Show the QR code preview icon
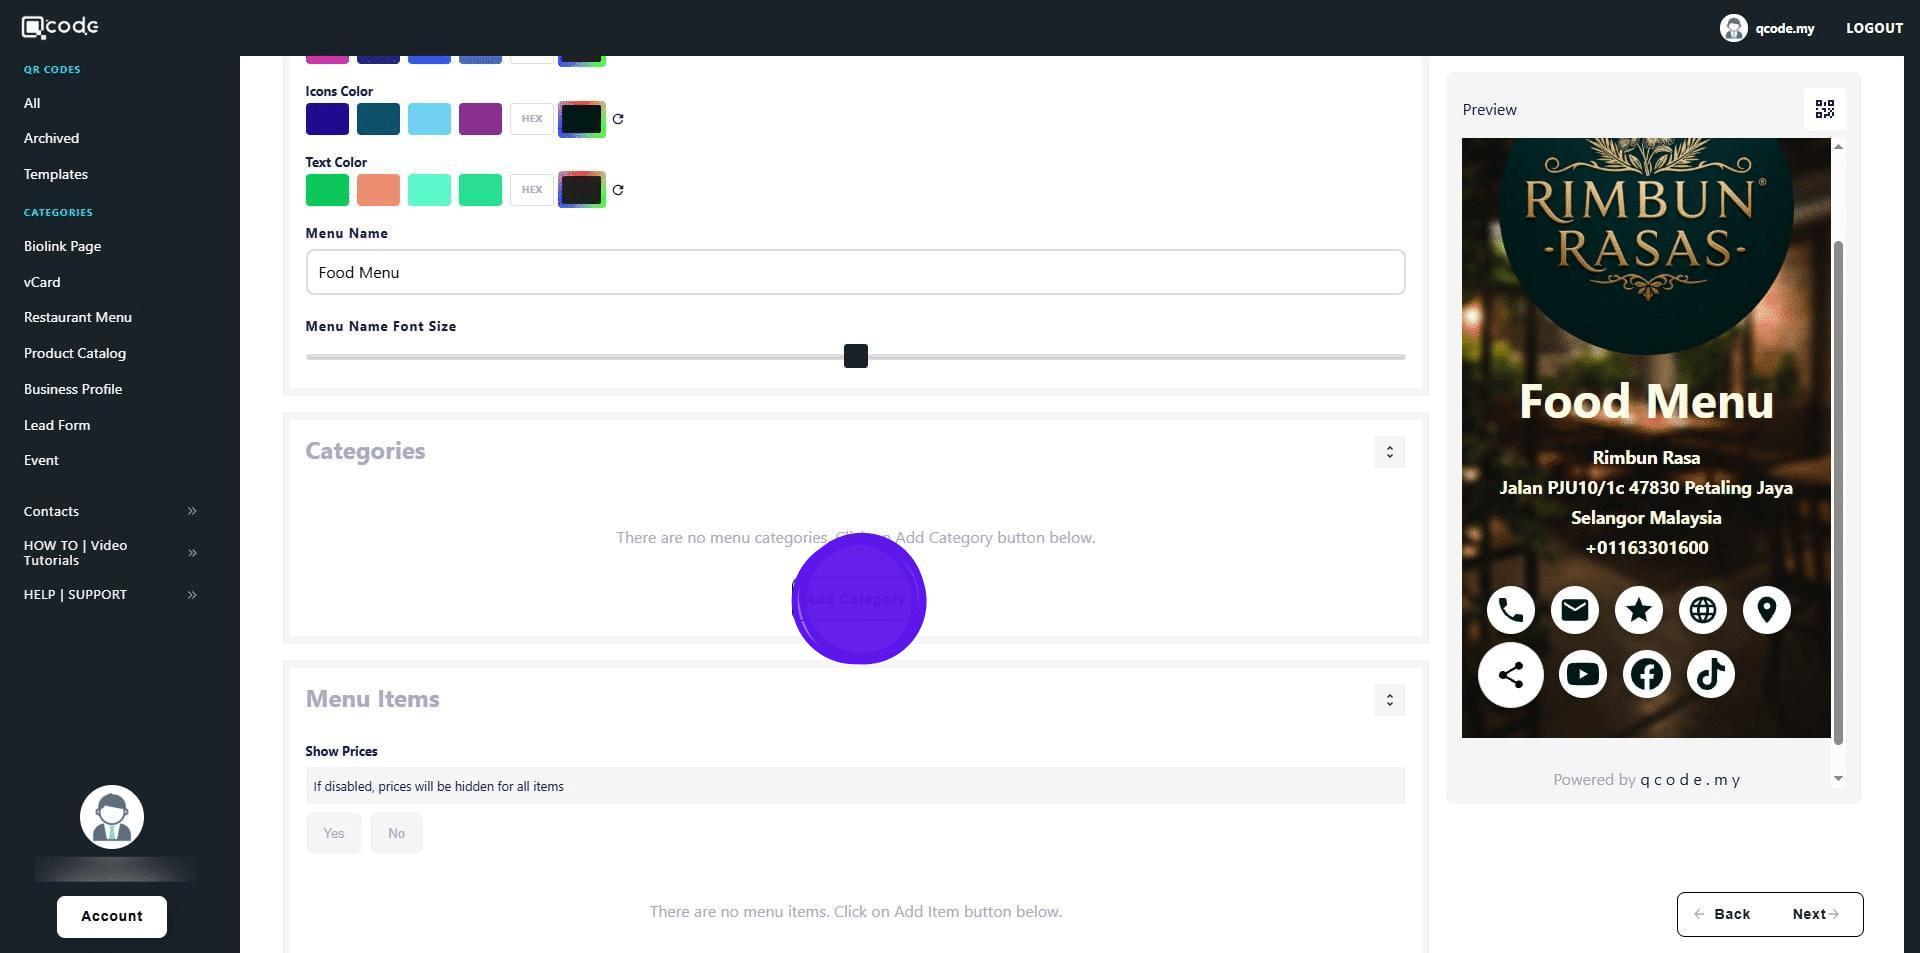Viewport: 1920px width, 953px height. (1824, 109)
